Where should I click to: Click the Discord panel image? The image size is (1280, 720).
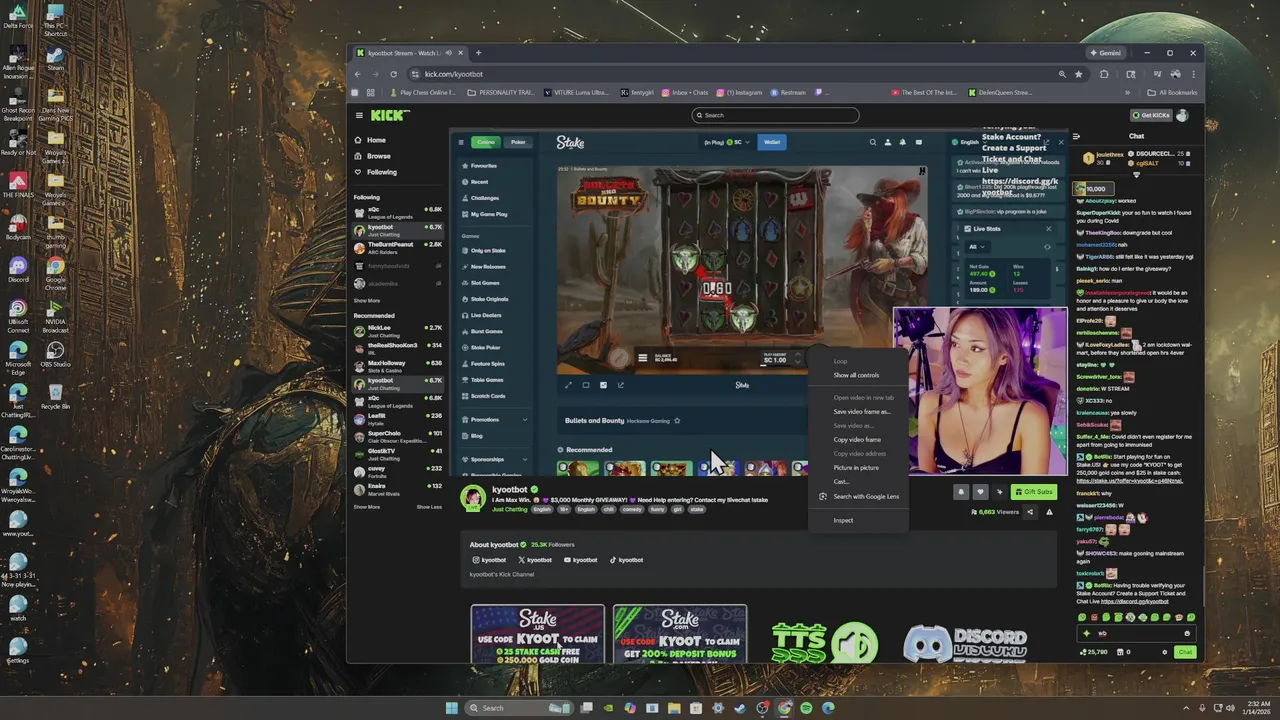(965, 644)
